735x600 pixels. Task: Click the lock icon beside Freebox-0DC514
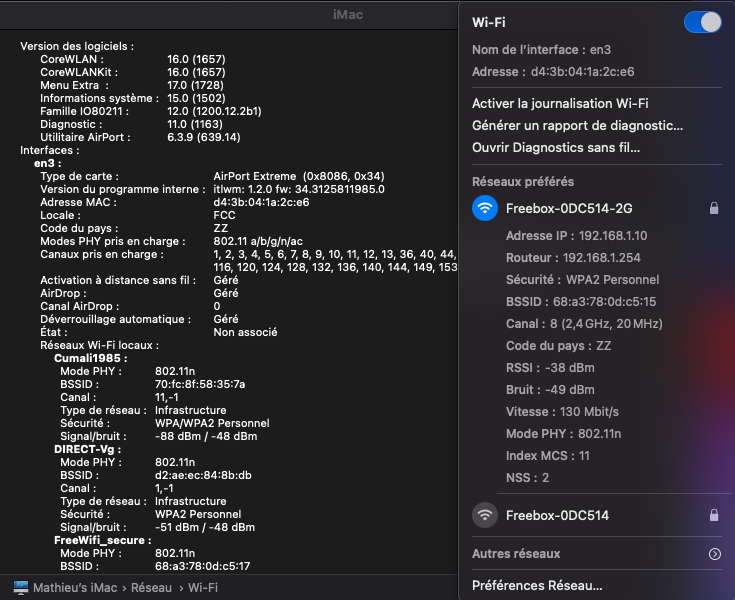pyautogui.click(x=714, y=515)
